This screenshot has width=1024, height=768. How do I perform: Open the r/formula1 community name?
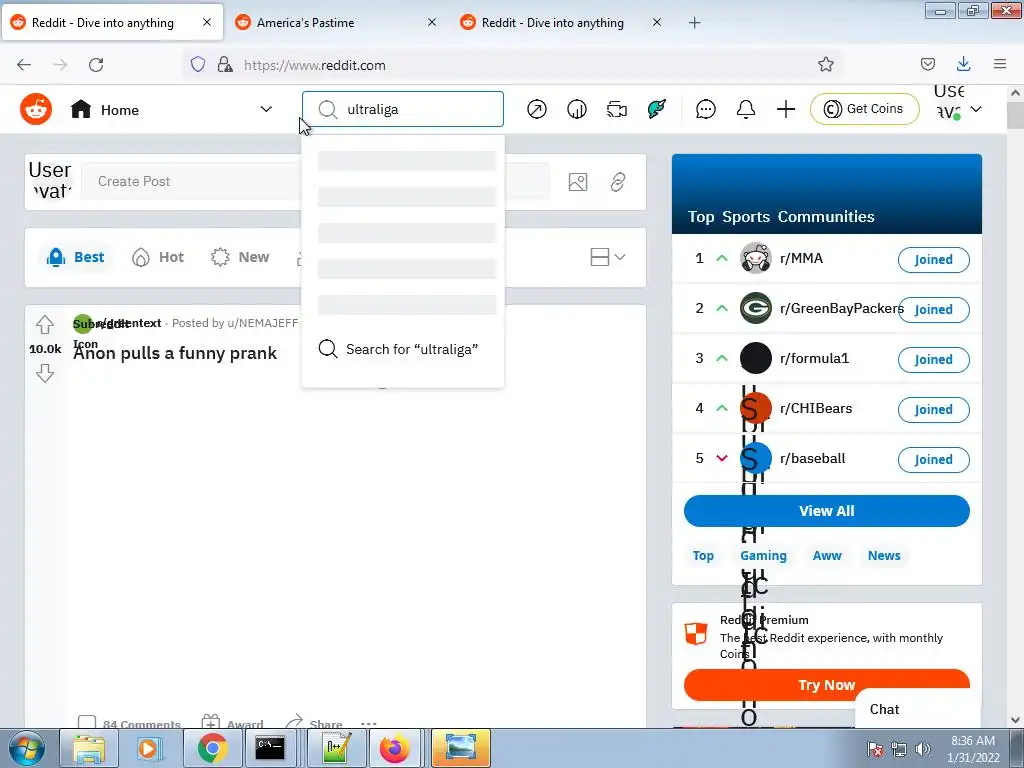coord(814,358)
